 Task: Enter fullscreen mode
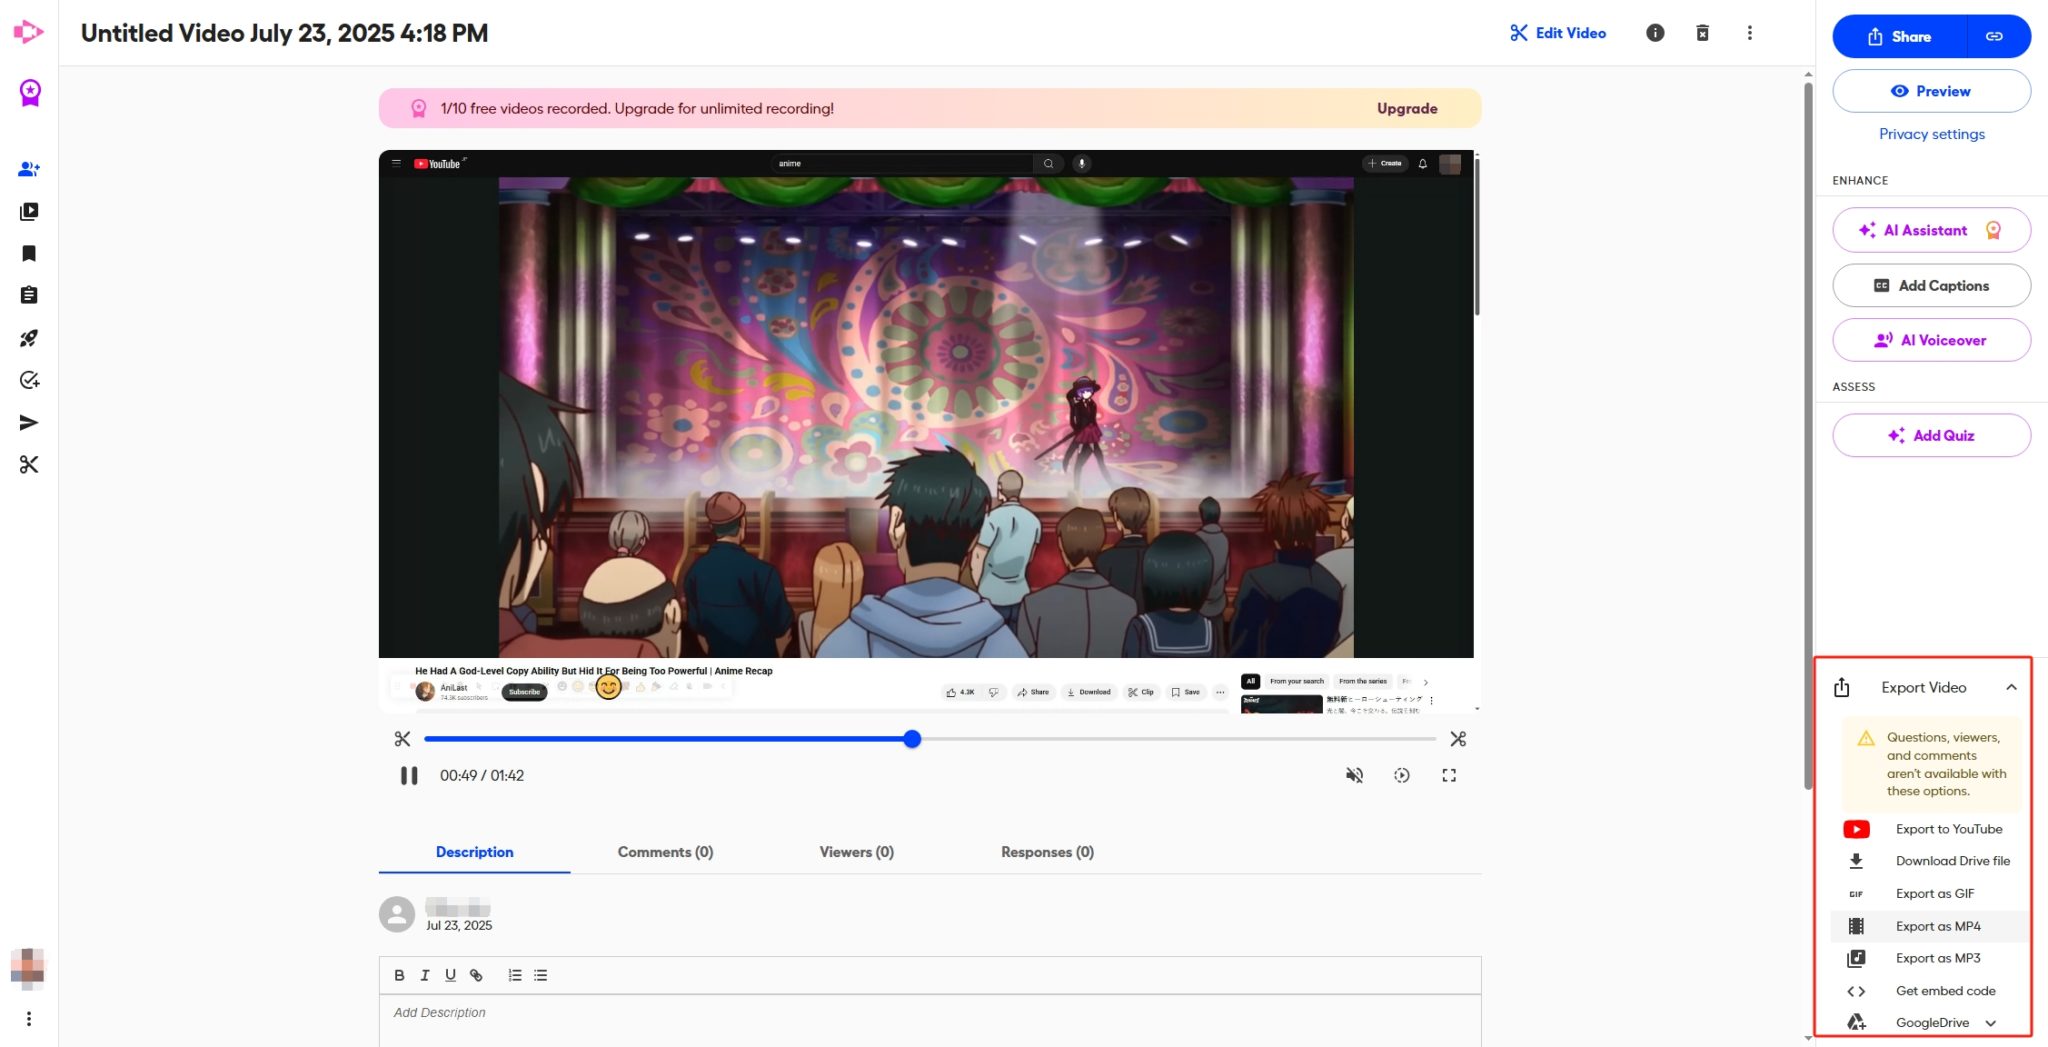1450,775
